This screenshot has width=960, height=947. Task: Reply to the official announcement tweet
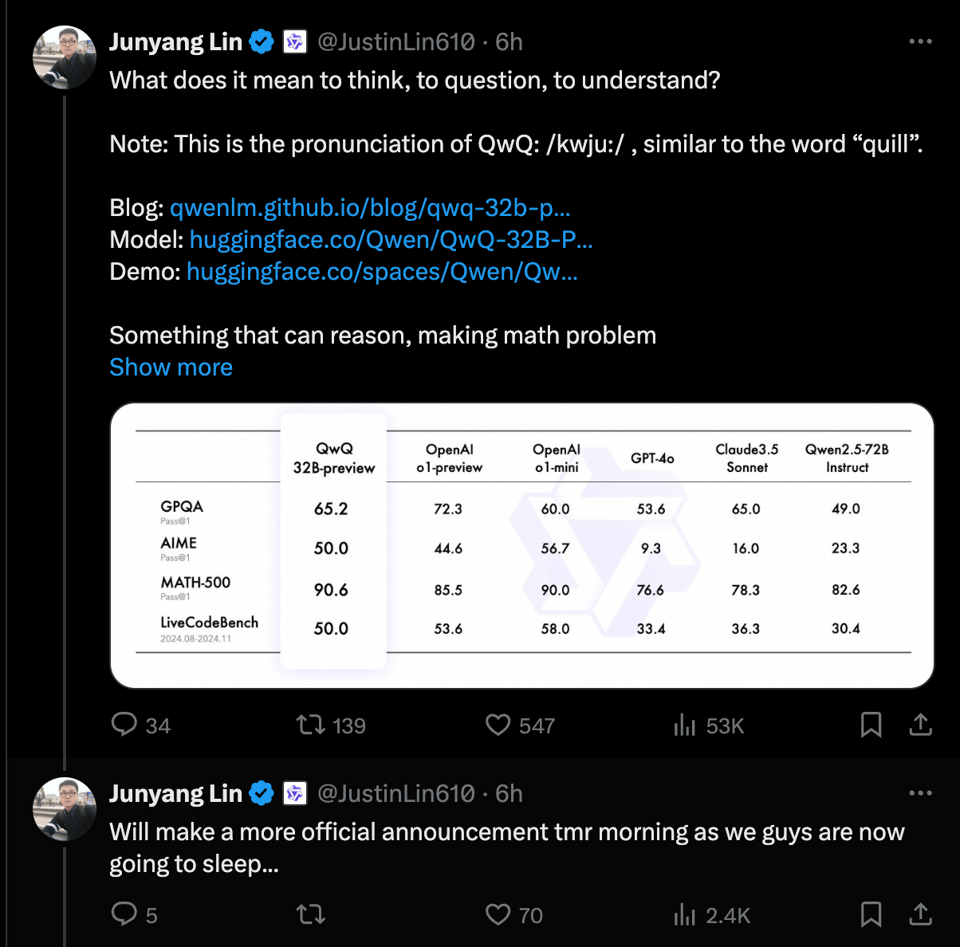coord(124,914)
